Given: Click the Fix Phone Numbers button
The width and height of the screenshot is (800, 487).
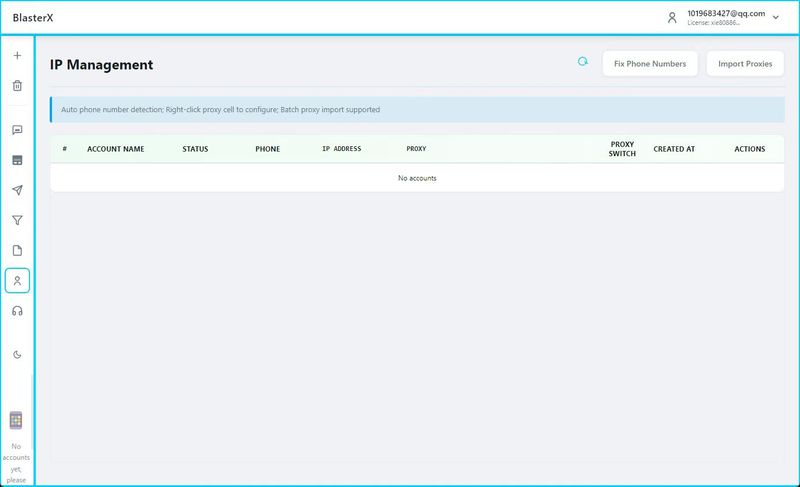Looking at the screenshot, I should 650,64.
